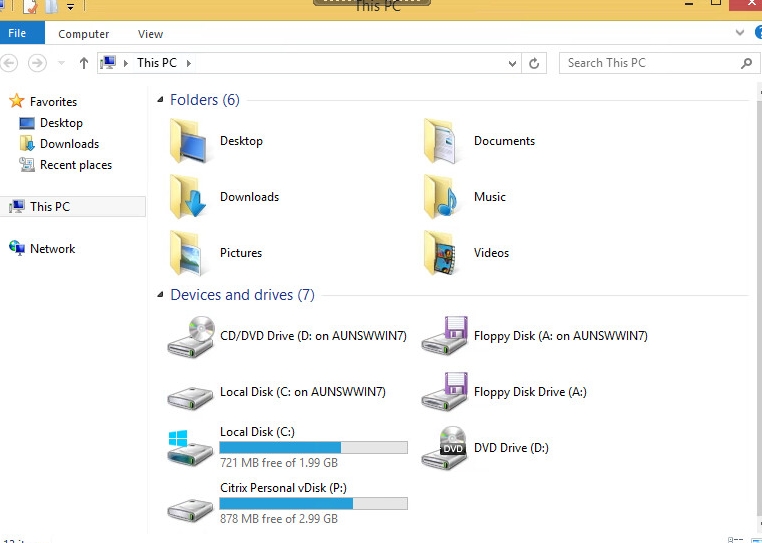Select CD/DVD Drive (D: on AUNSWWIN7) icon
Viewport: 762px width, 543px height.
point(191,336)
